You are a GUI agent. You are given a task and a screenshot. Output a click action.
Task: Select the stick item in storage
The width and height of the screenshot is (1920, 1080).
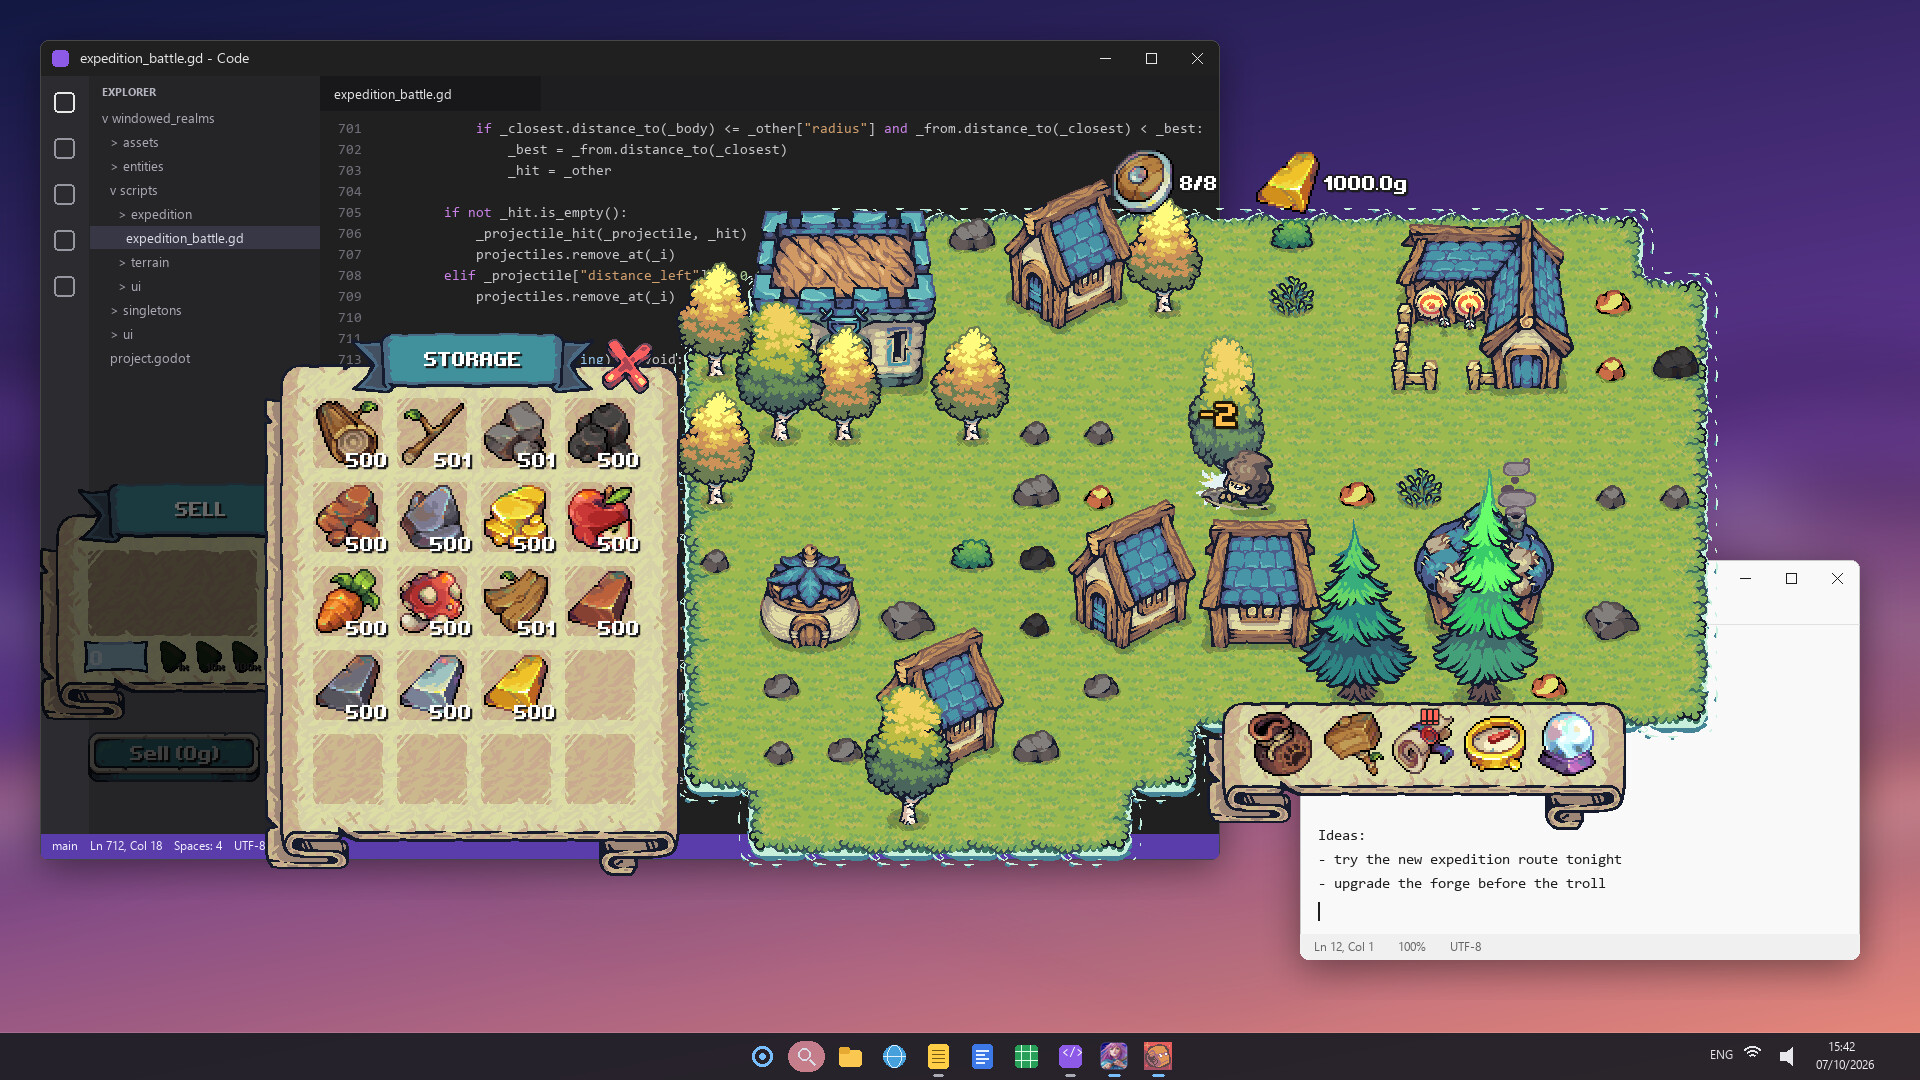click(x=432, y=434)
